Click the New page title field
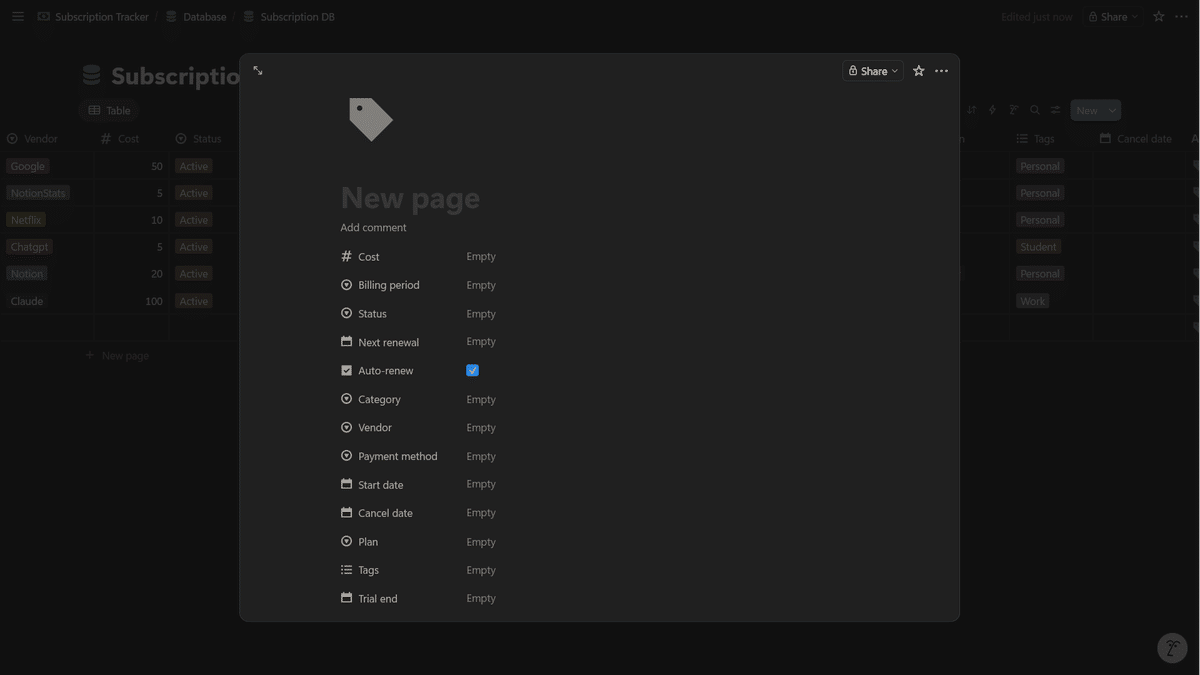 (410, 198)
